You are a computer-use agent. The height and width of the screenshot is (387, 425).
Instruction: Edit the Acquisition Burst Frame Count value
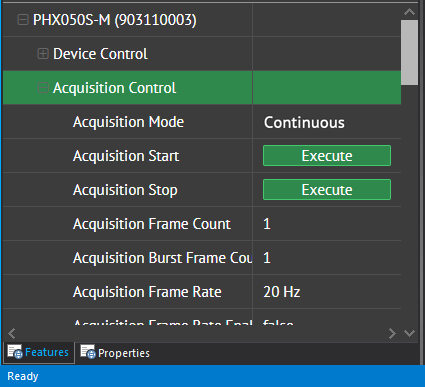pos(327,258)
